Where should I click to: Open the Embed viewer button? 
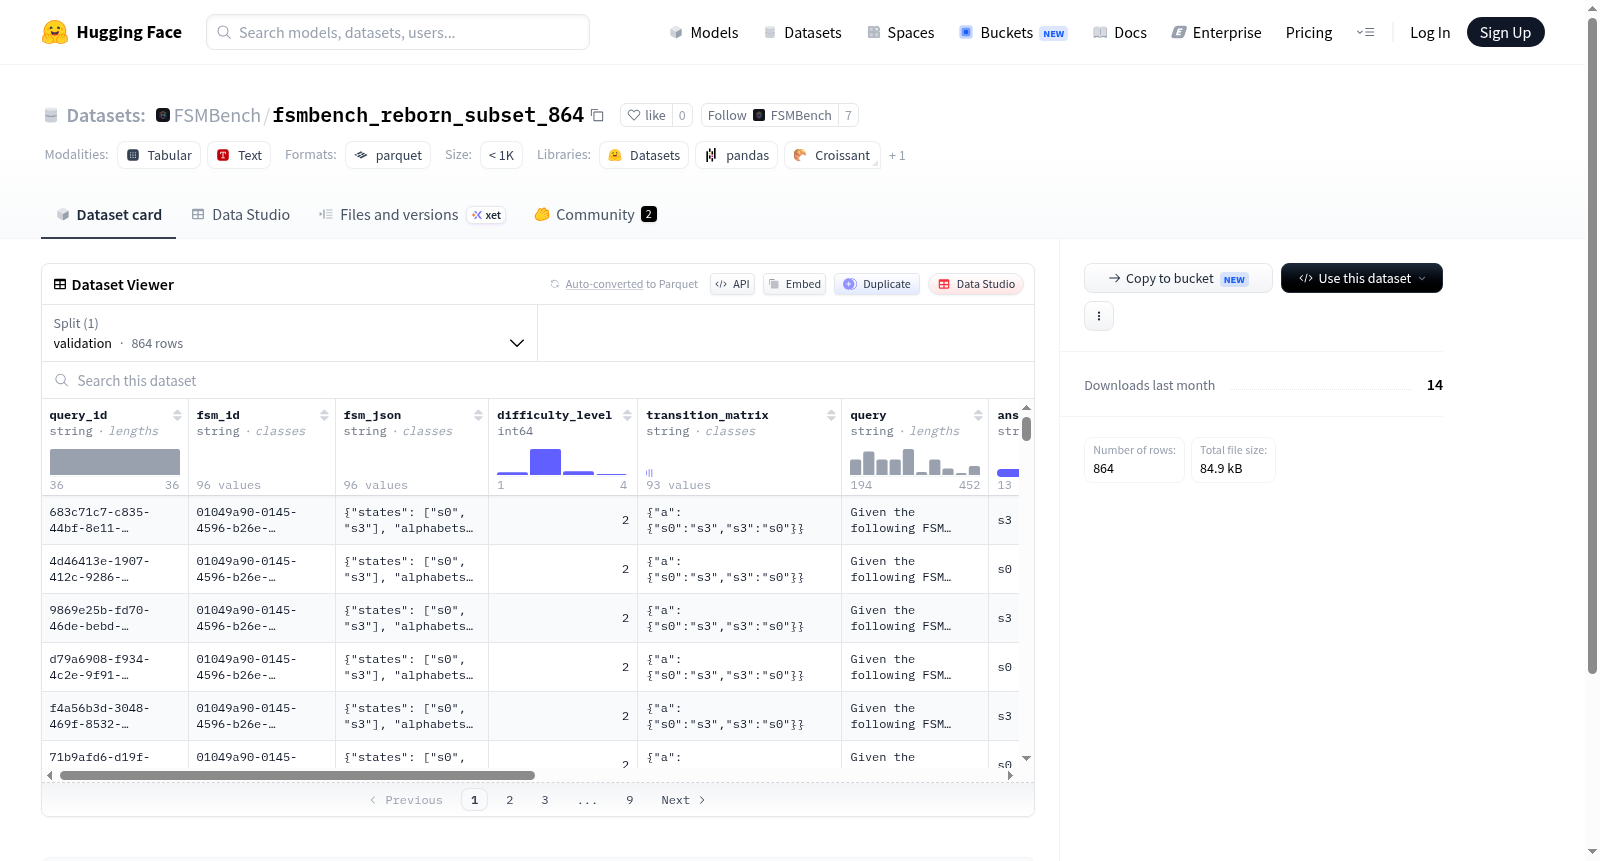[x=794, y=284]
